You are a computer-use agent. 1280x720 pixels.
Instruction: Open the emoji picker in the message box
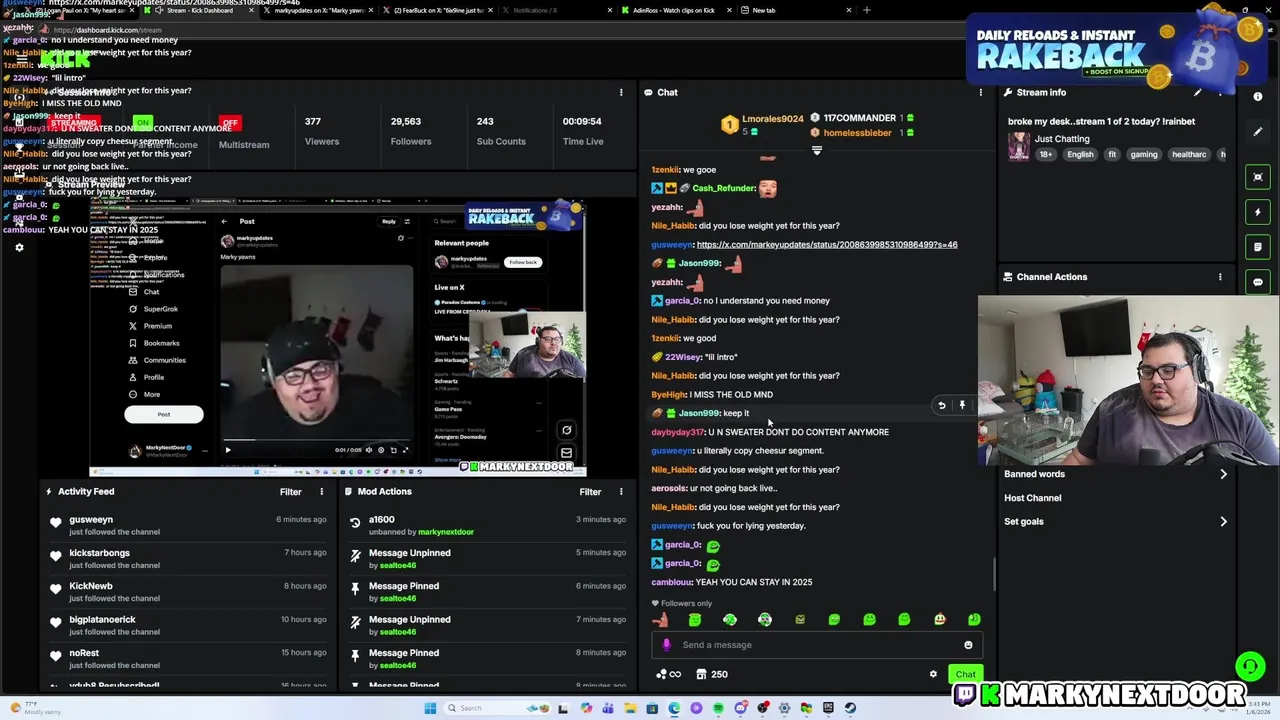(x=968, y=645)
